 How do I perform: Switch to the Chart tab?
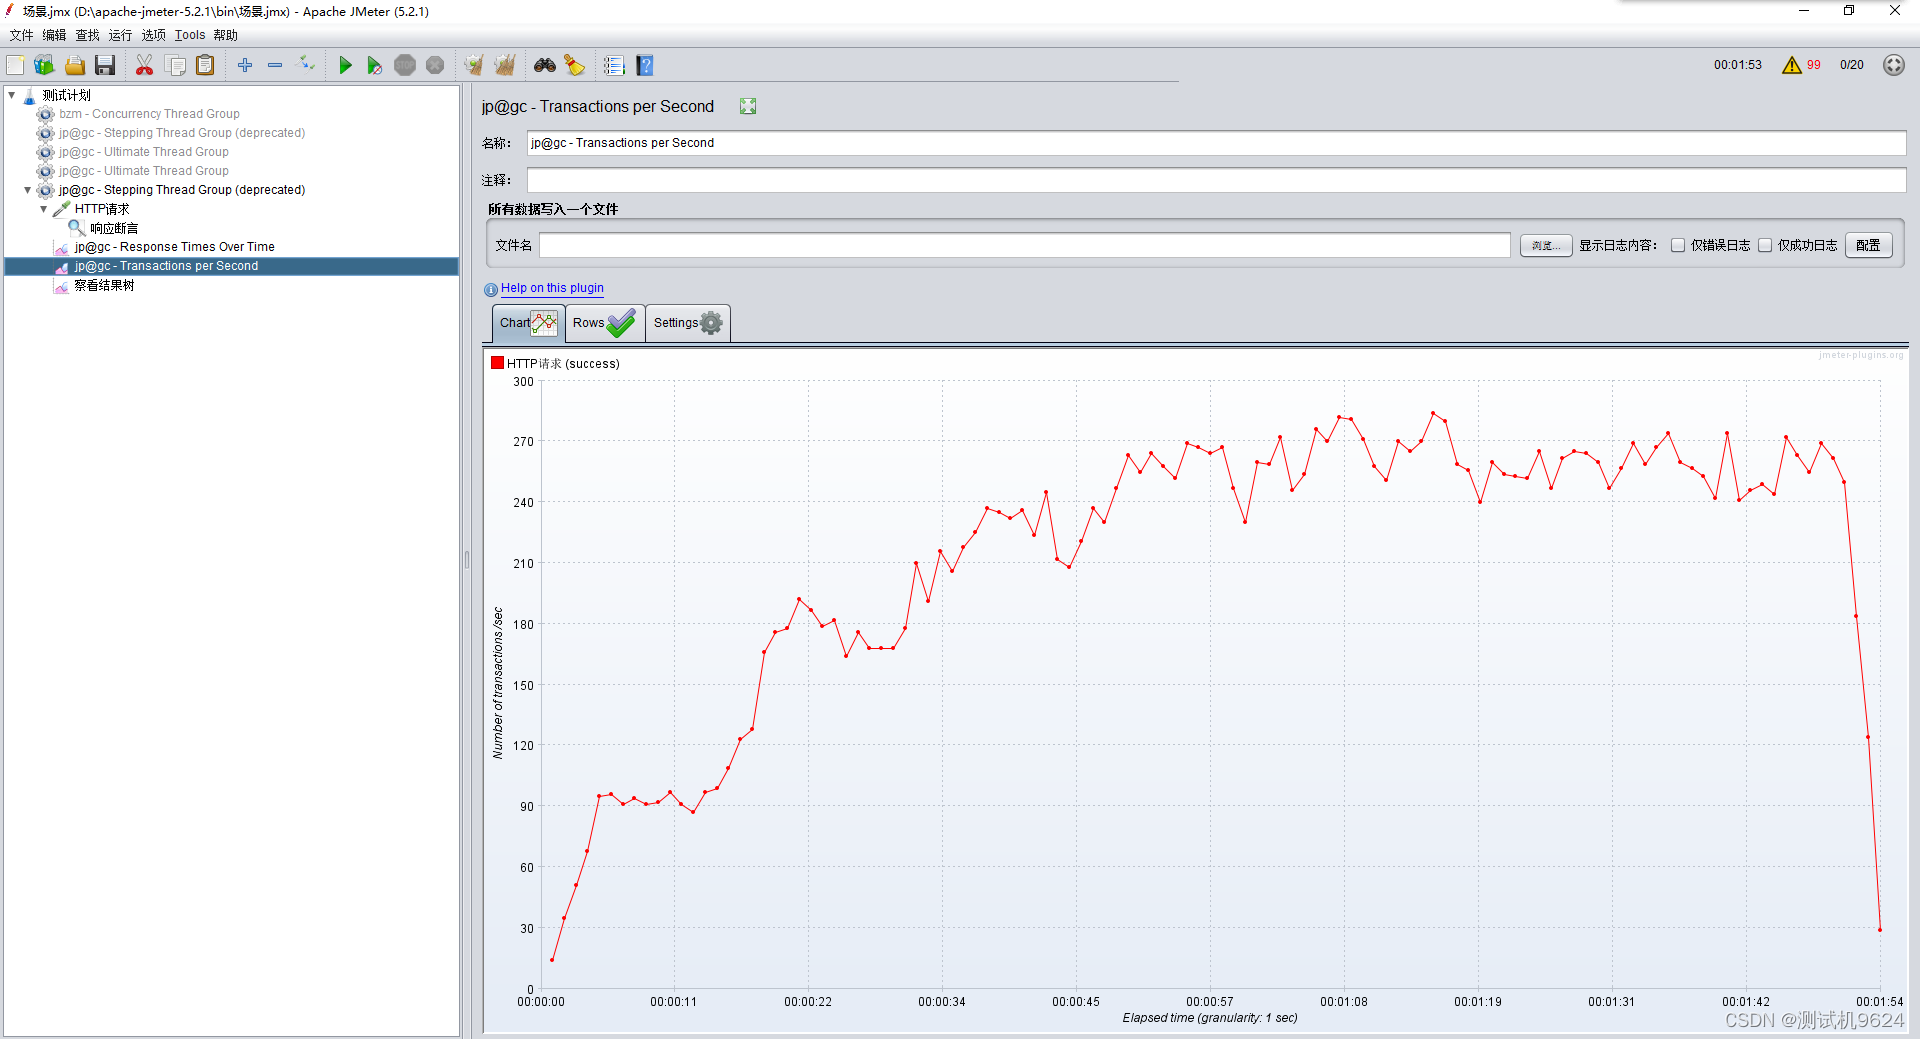coord(528,323)
